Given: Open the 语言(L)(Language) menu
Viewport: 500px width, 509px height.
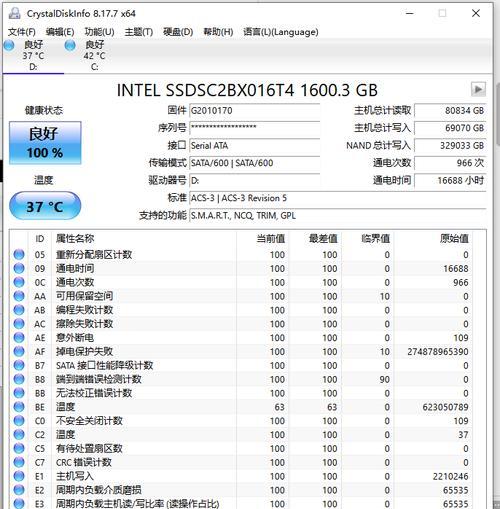Looking at the screenshot, I should [x=281, y=32].
